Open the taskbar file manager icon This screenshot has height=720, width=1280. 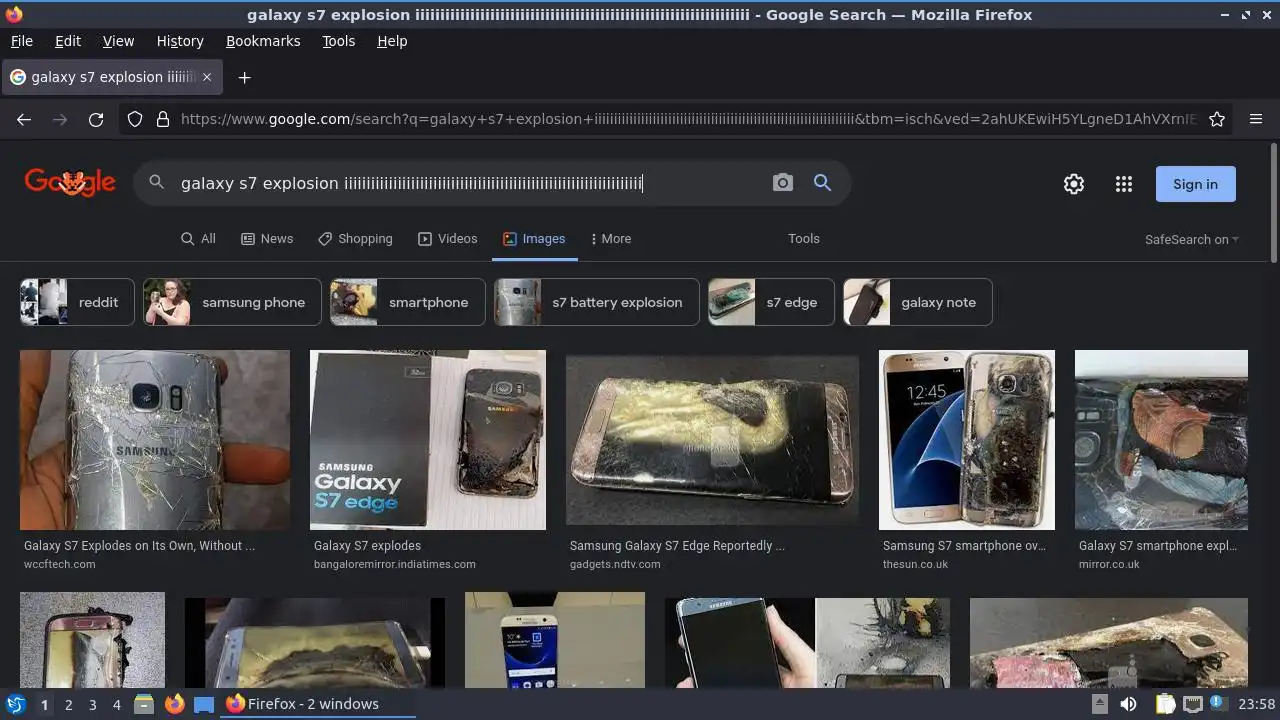pos(144,704)
